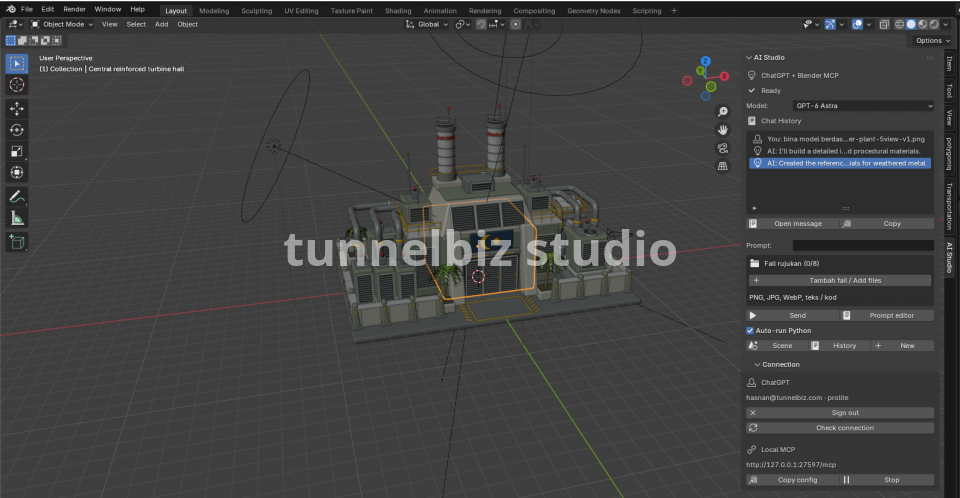
Task: Open the Object Mode dropdown
Action: 62,25
